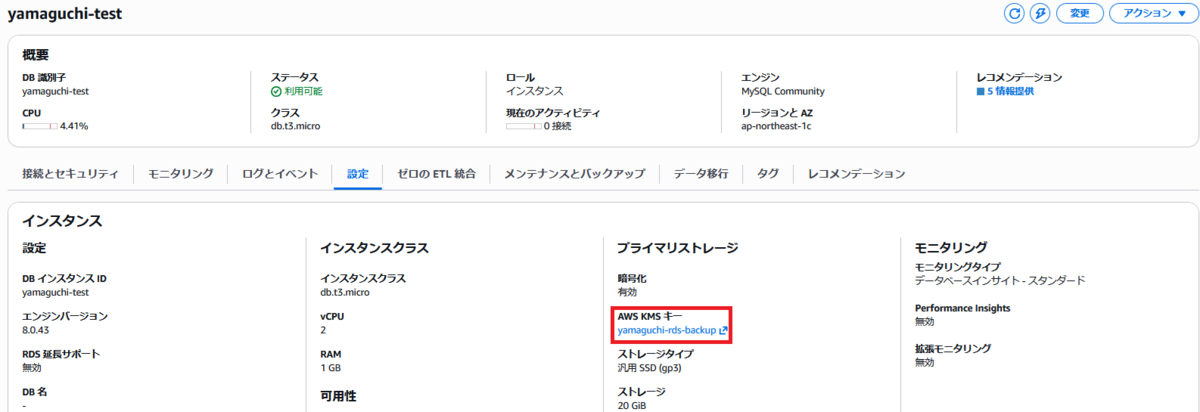Click the 有効 value under 暗号化
1200x412 pixels.
click(x=627, y=292)
